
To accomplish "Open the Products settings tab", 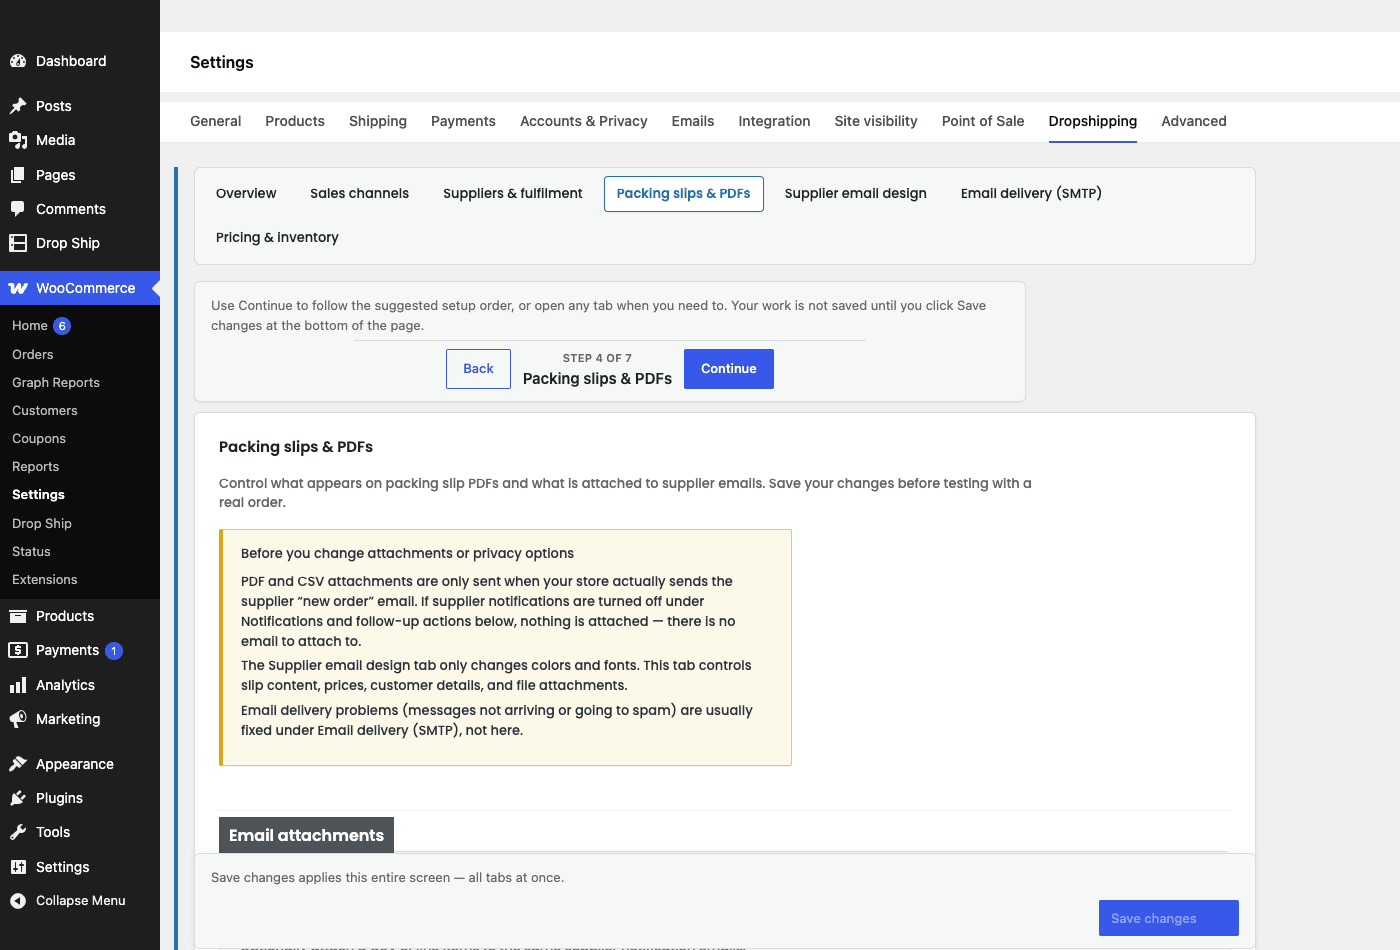I will coord(295,121).
